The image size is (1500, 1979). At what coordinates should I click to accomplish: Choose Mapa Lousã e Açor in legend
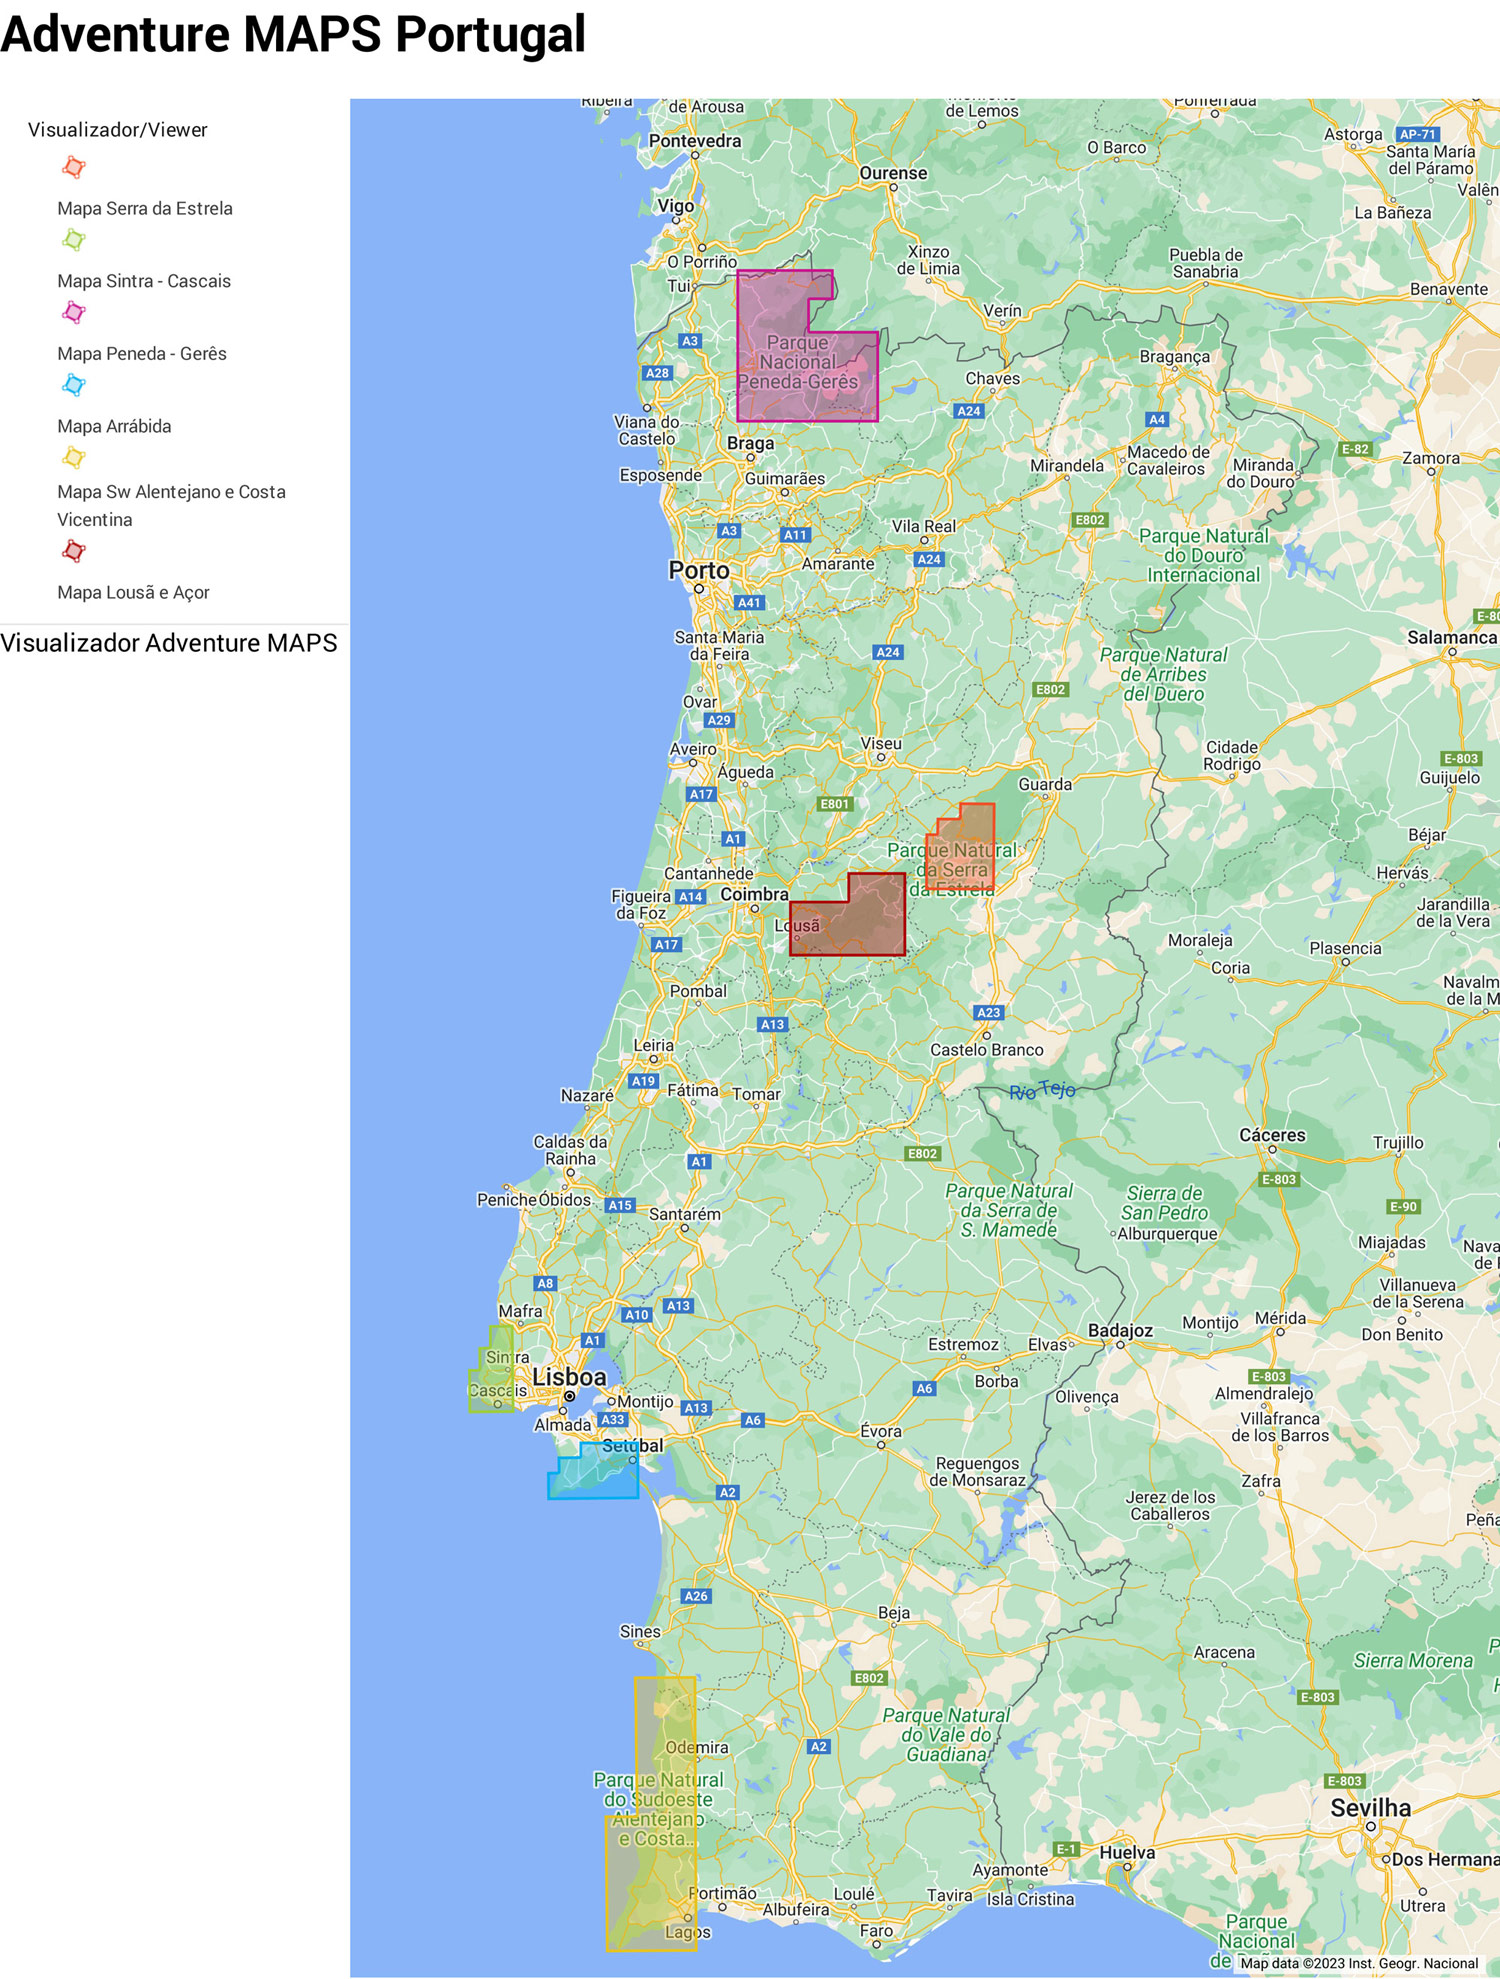pyautogui.click(x=133, y=592)
